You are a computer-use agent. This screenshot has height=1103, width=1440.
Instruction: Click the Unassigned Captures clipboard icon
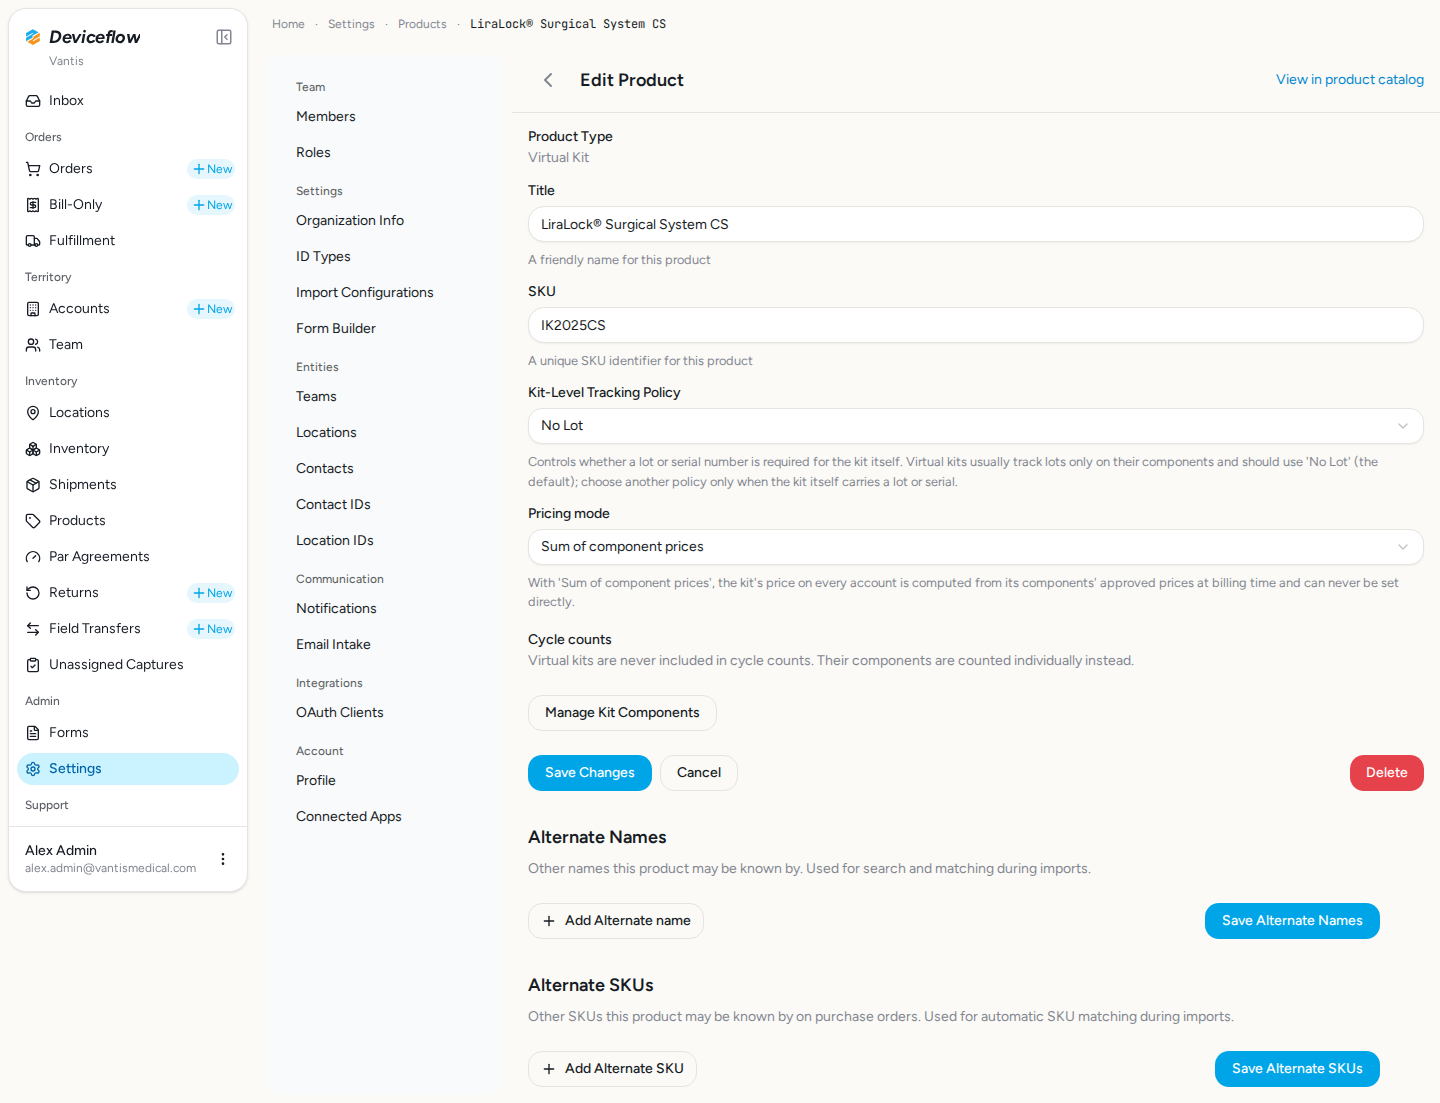point(33,665)
